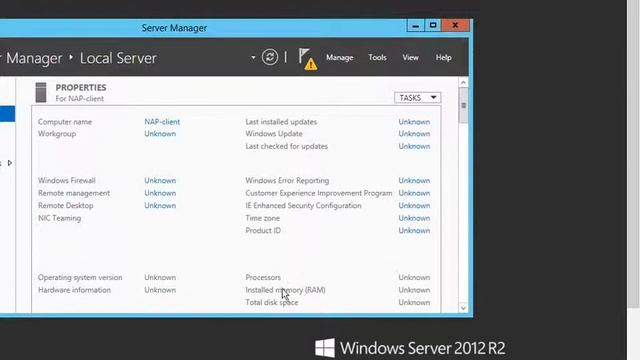Click the Processors label

click(x=263, y=278)
